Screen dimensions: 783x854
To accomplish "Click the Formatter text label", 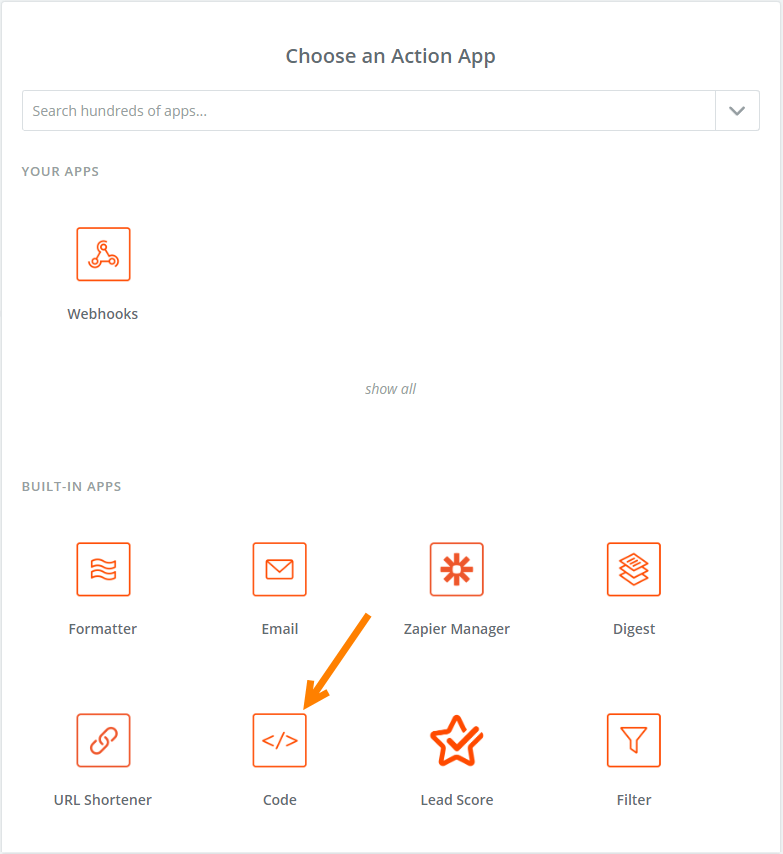I will coord(102,629).
